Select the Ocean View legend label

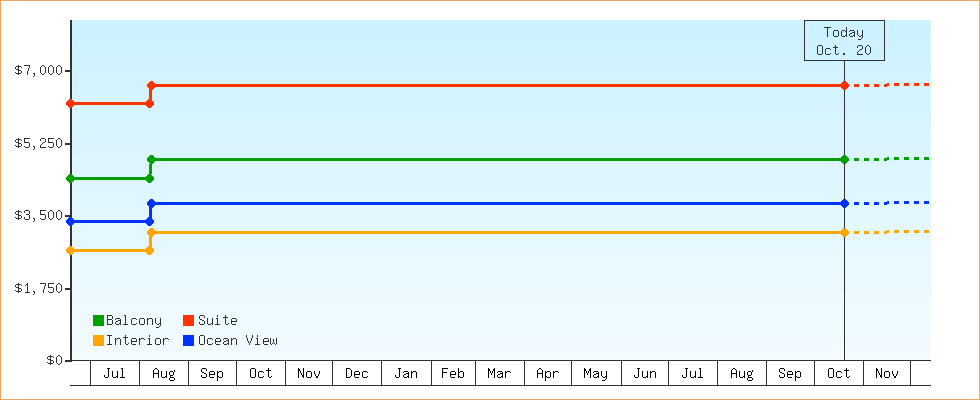tap(237, 341)
